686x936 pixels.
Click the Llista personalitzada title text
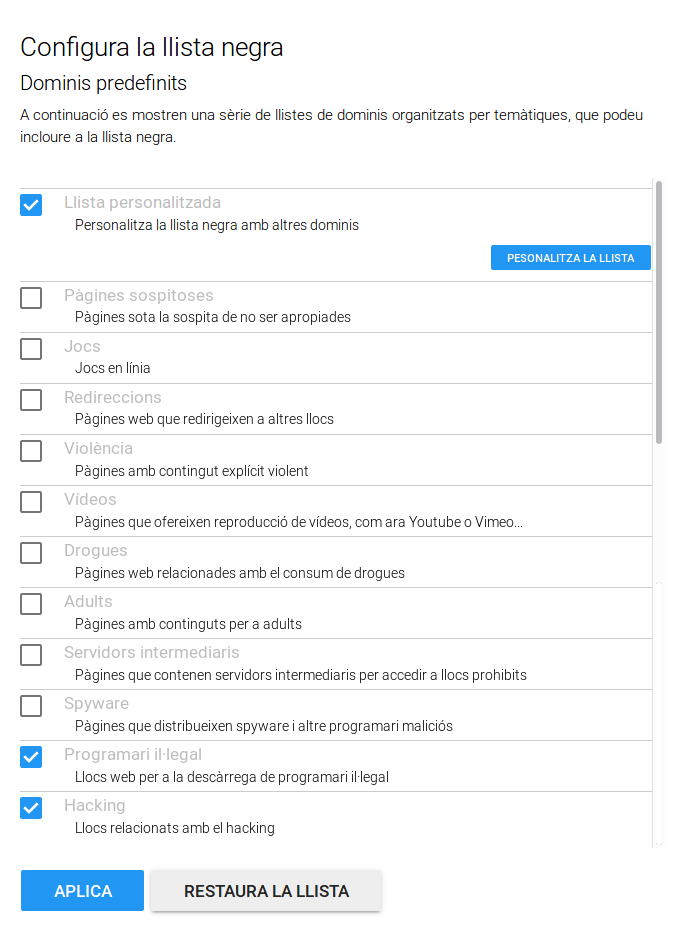coord(142,203)
